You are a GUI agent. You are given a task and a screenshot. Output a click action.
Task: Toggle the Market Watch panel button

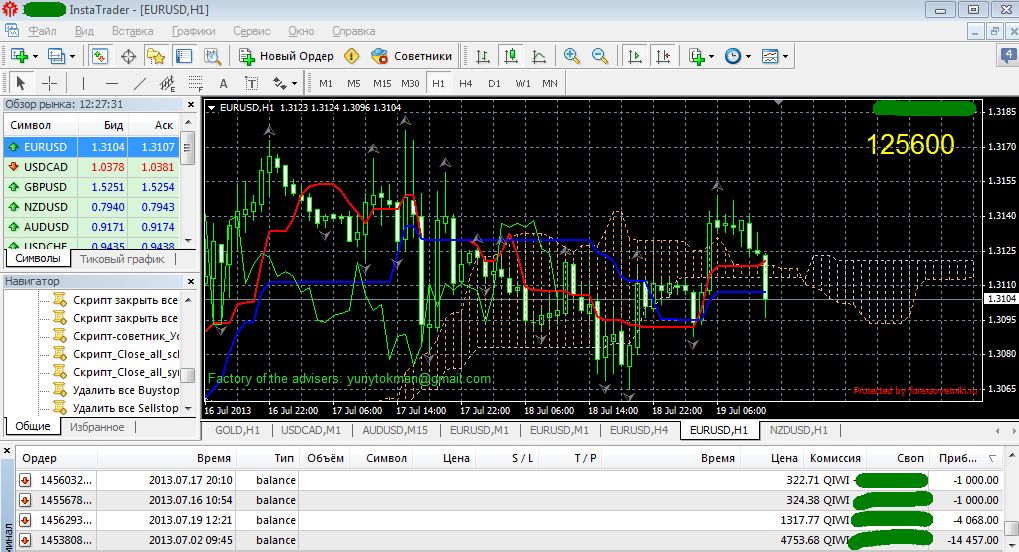tap(99, 56)
